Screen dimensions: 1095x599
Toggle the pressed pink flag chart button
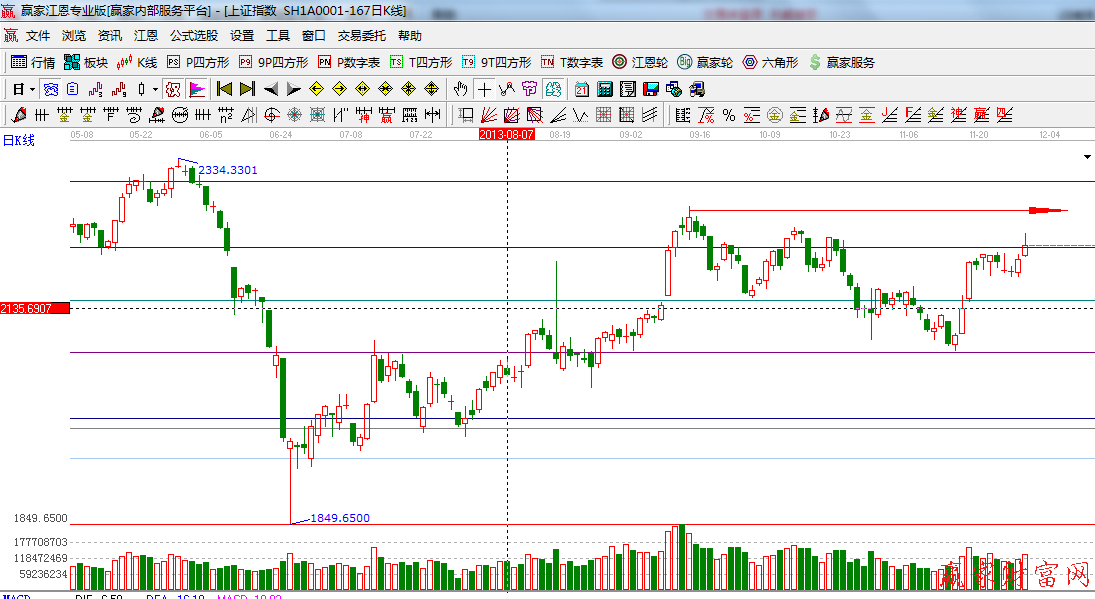click(x=197, y=89)
